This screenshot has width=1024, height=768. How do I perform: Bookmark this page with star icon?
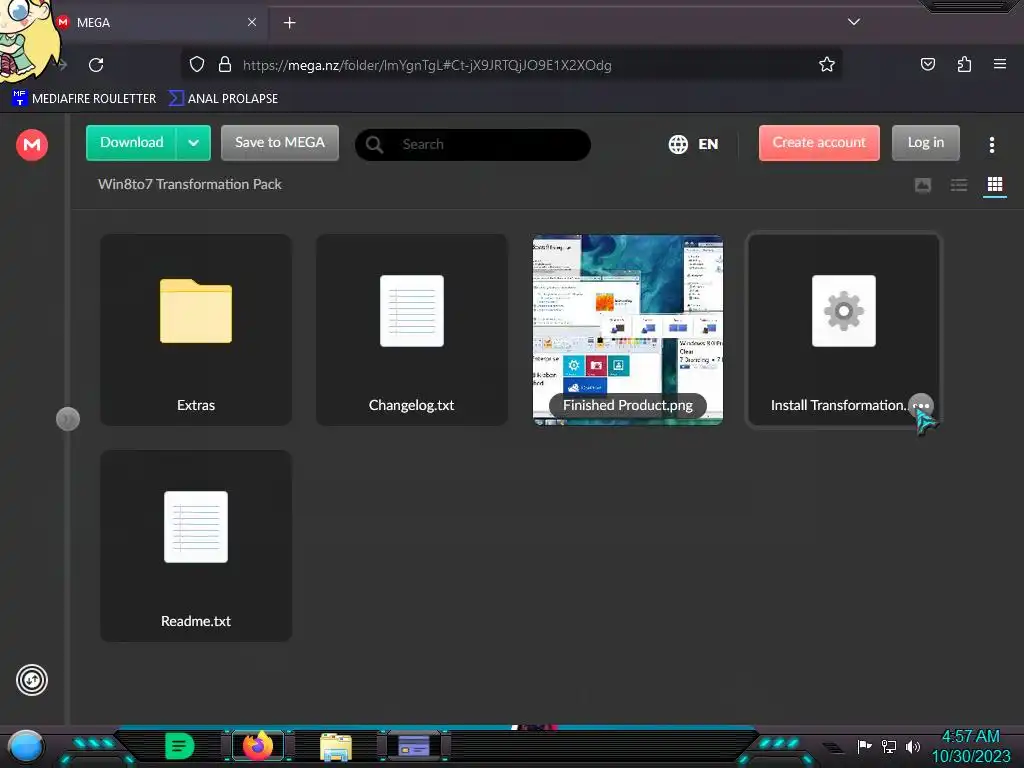coord(827,65)
